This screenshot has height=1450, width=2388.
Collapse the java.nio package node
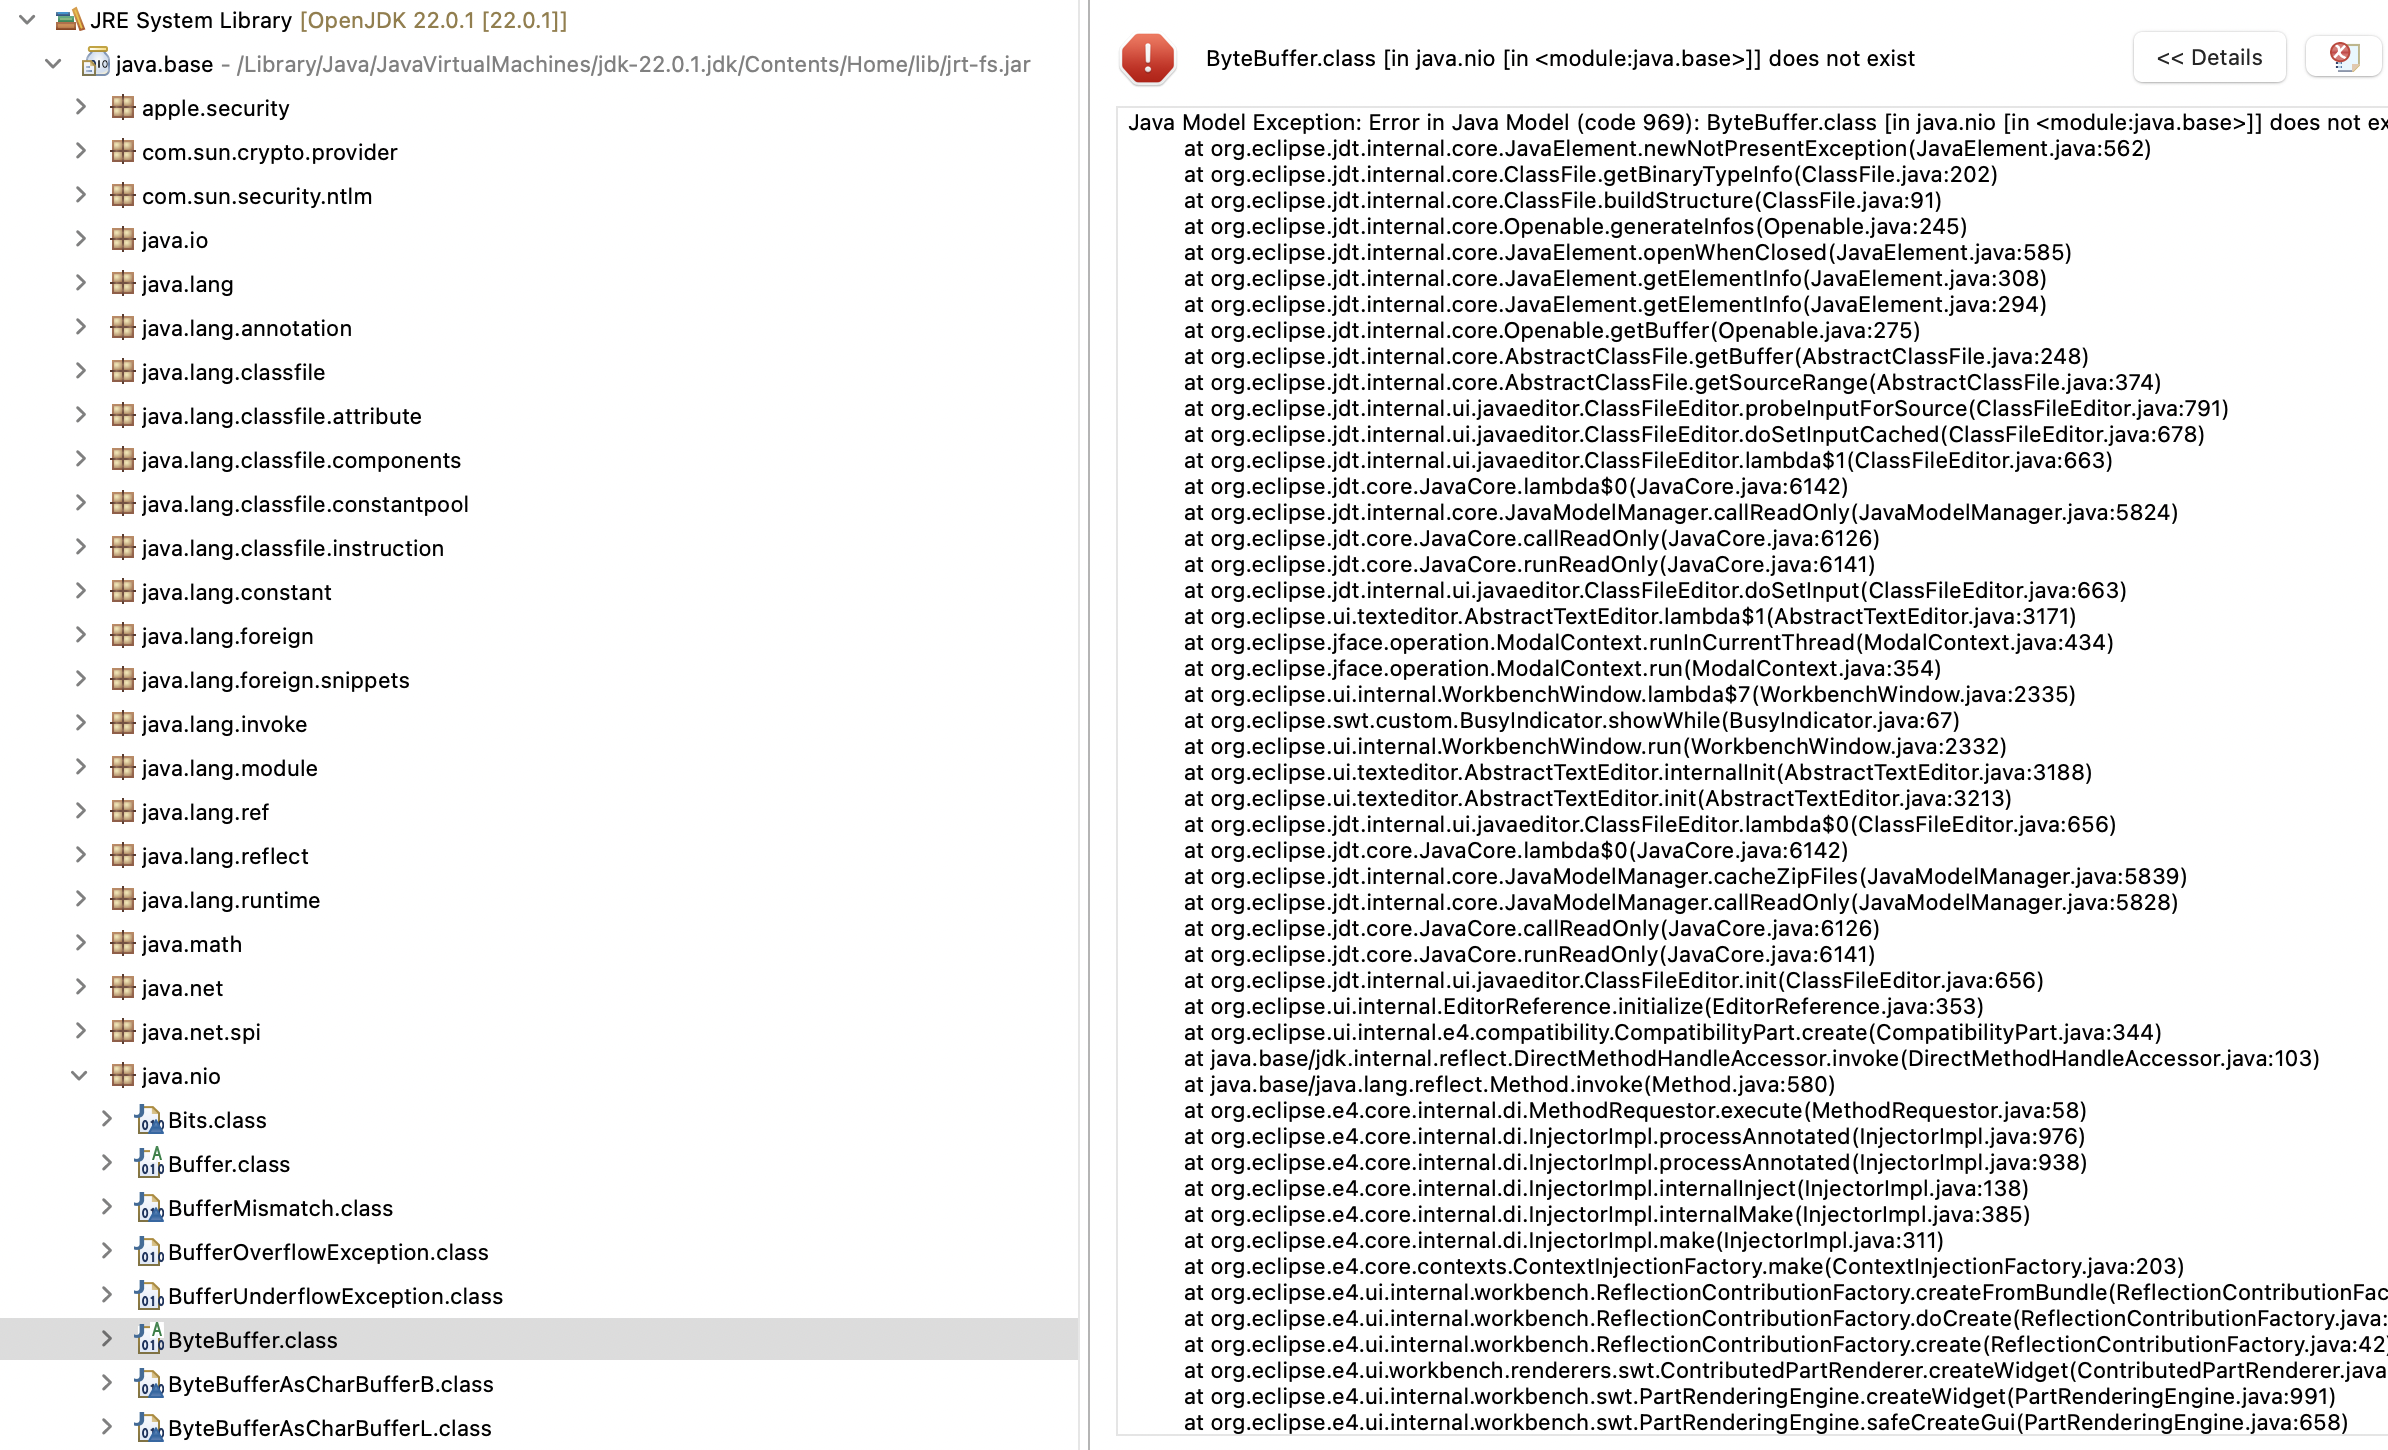click(x=80, y=1076)
